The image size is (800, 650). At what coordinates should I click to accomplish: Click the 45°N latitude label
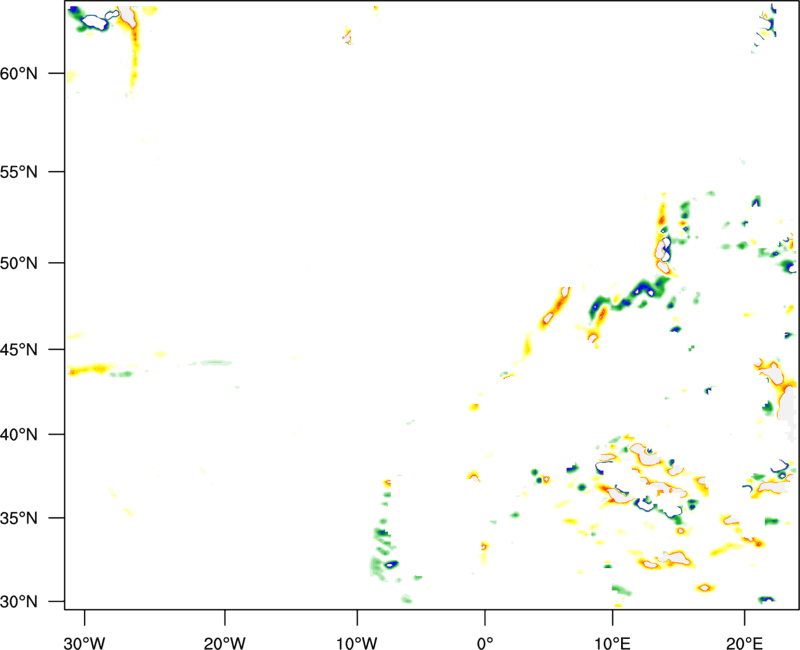click(19, 350)
